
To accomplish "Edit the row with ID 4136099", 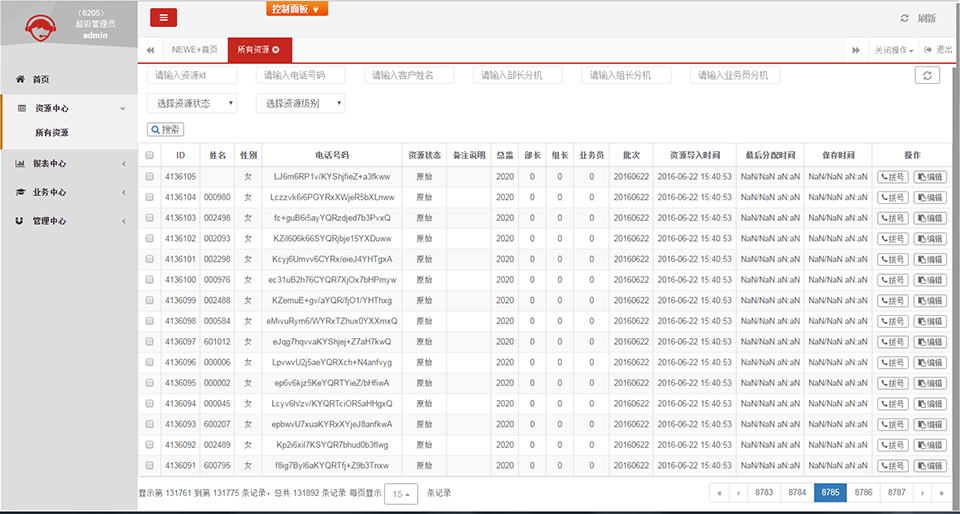I will click(930, 301).
